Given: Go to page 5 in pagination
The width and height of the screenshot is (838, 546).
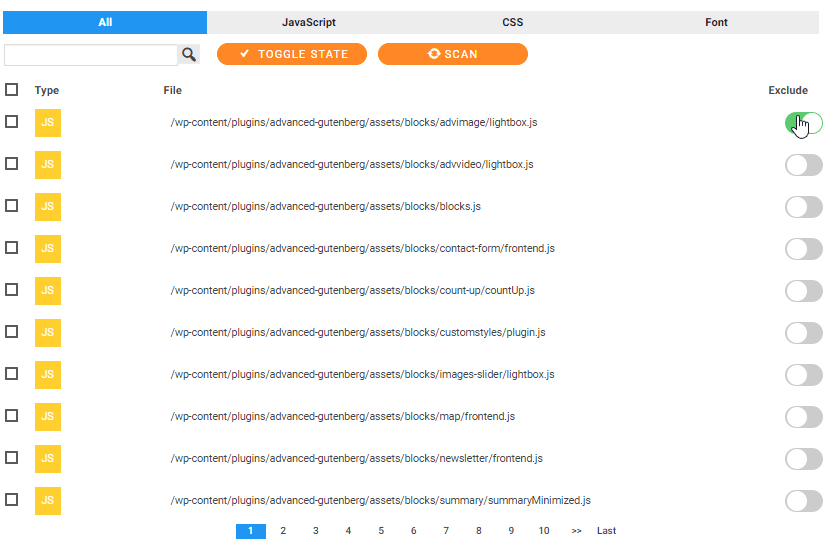Looking at the screenshot, I should 381,531.
